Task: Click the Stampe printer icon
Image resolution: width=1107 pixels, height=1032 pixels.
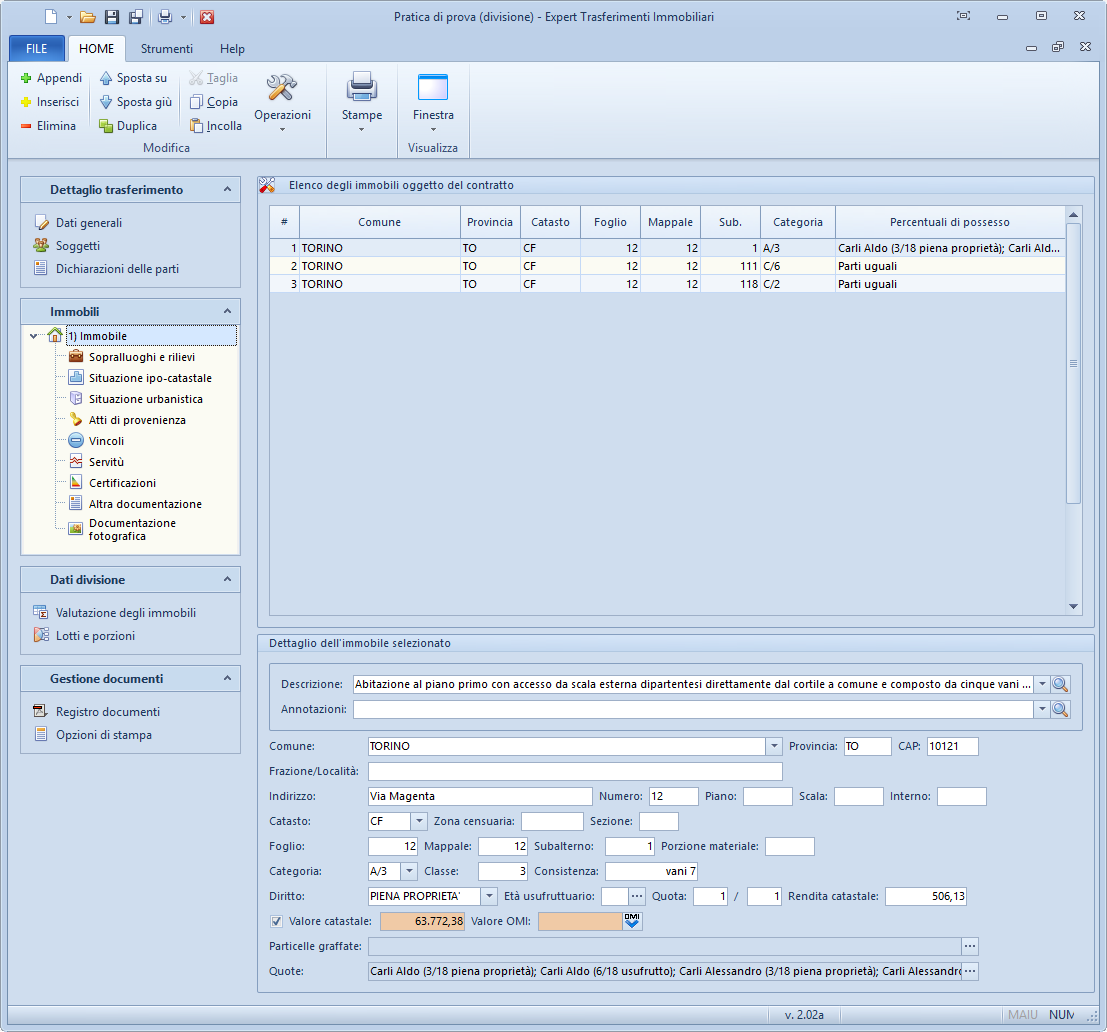Action: [x=361, y=89]
